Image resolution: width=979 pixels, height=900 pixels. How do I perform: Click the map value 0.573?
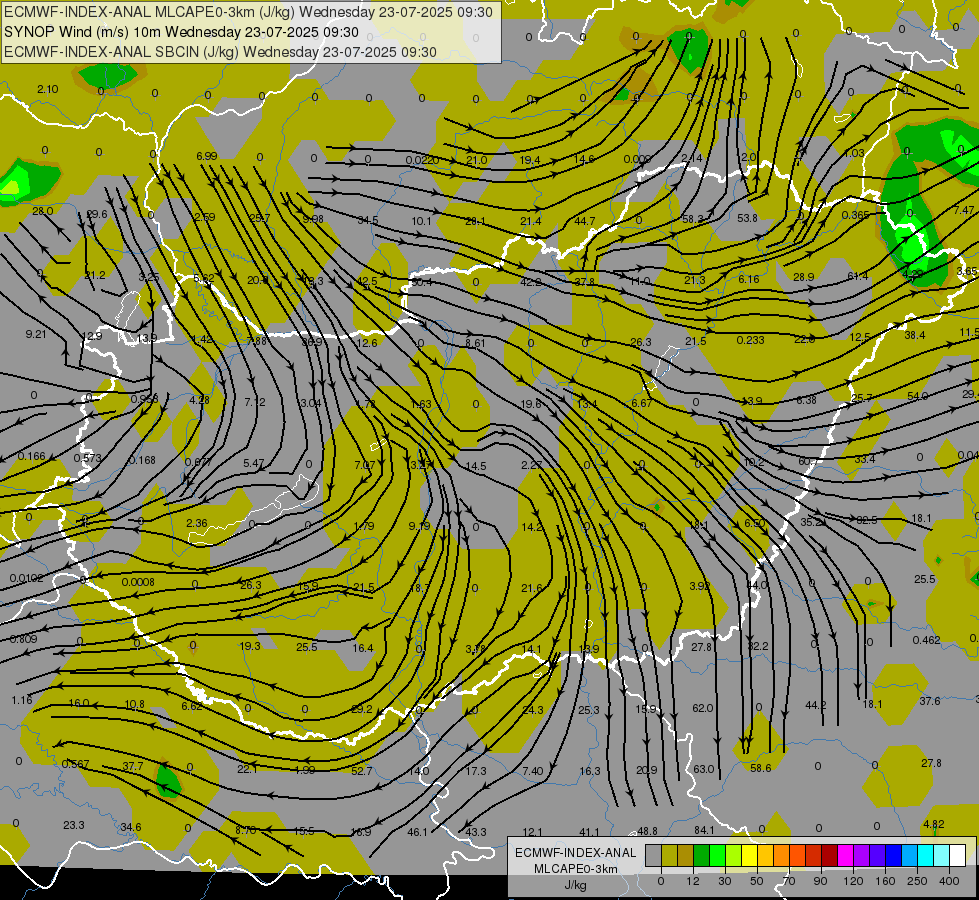click(x=87, y=458)
